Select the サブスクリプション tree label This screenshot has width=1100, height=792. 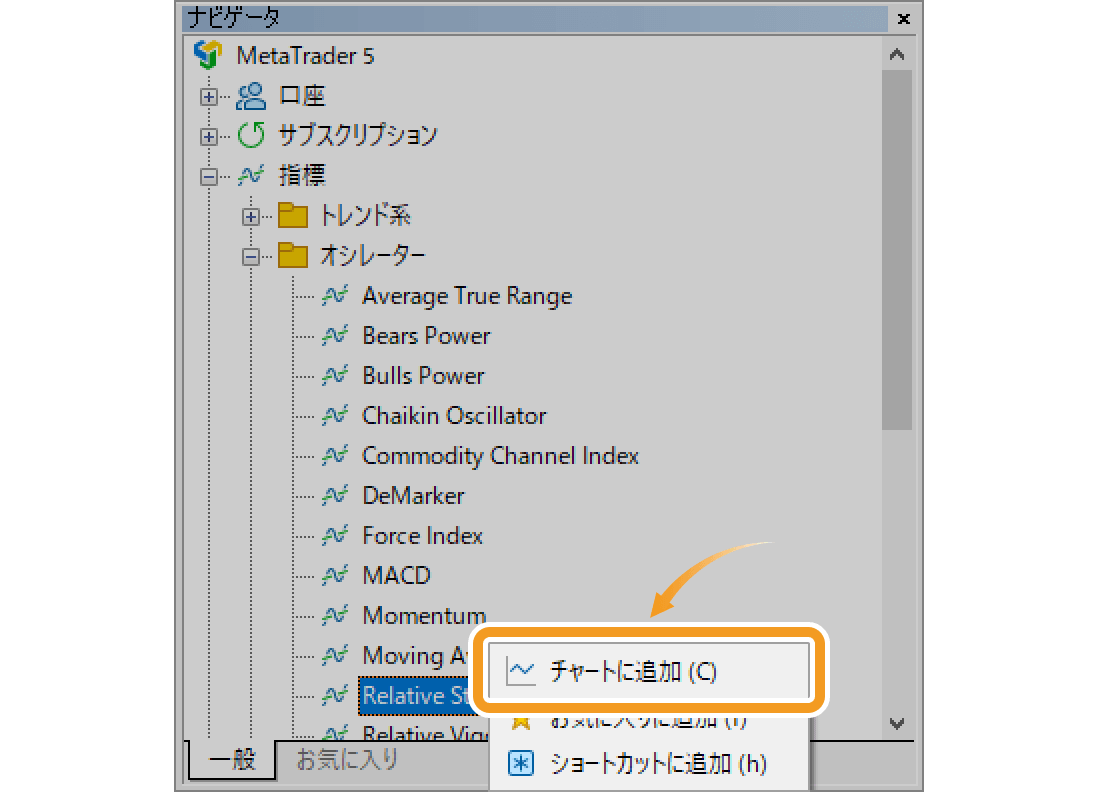point(358,135)
